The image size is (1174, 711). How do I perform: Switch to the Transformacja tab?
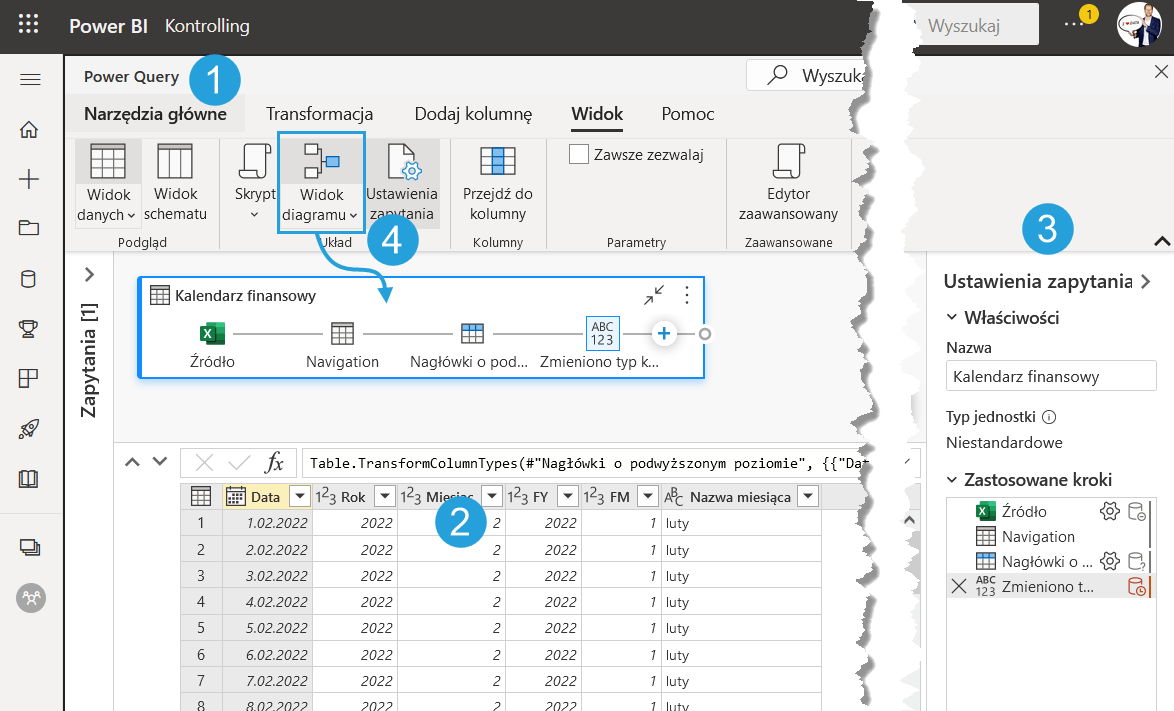click(x=319, y=114)
